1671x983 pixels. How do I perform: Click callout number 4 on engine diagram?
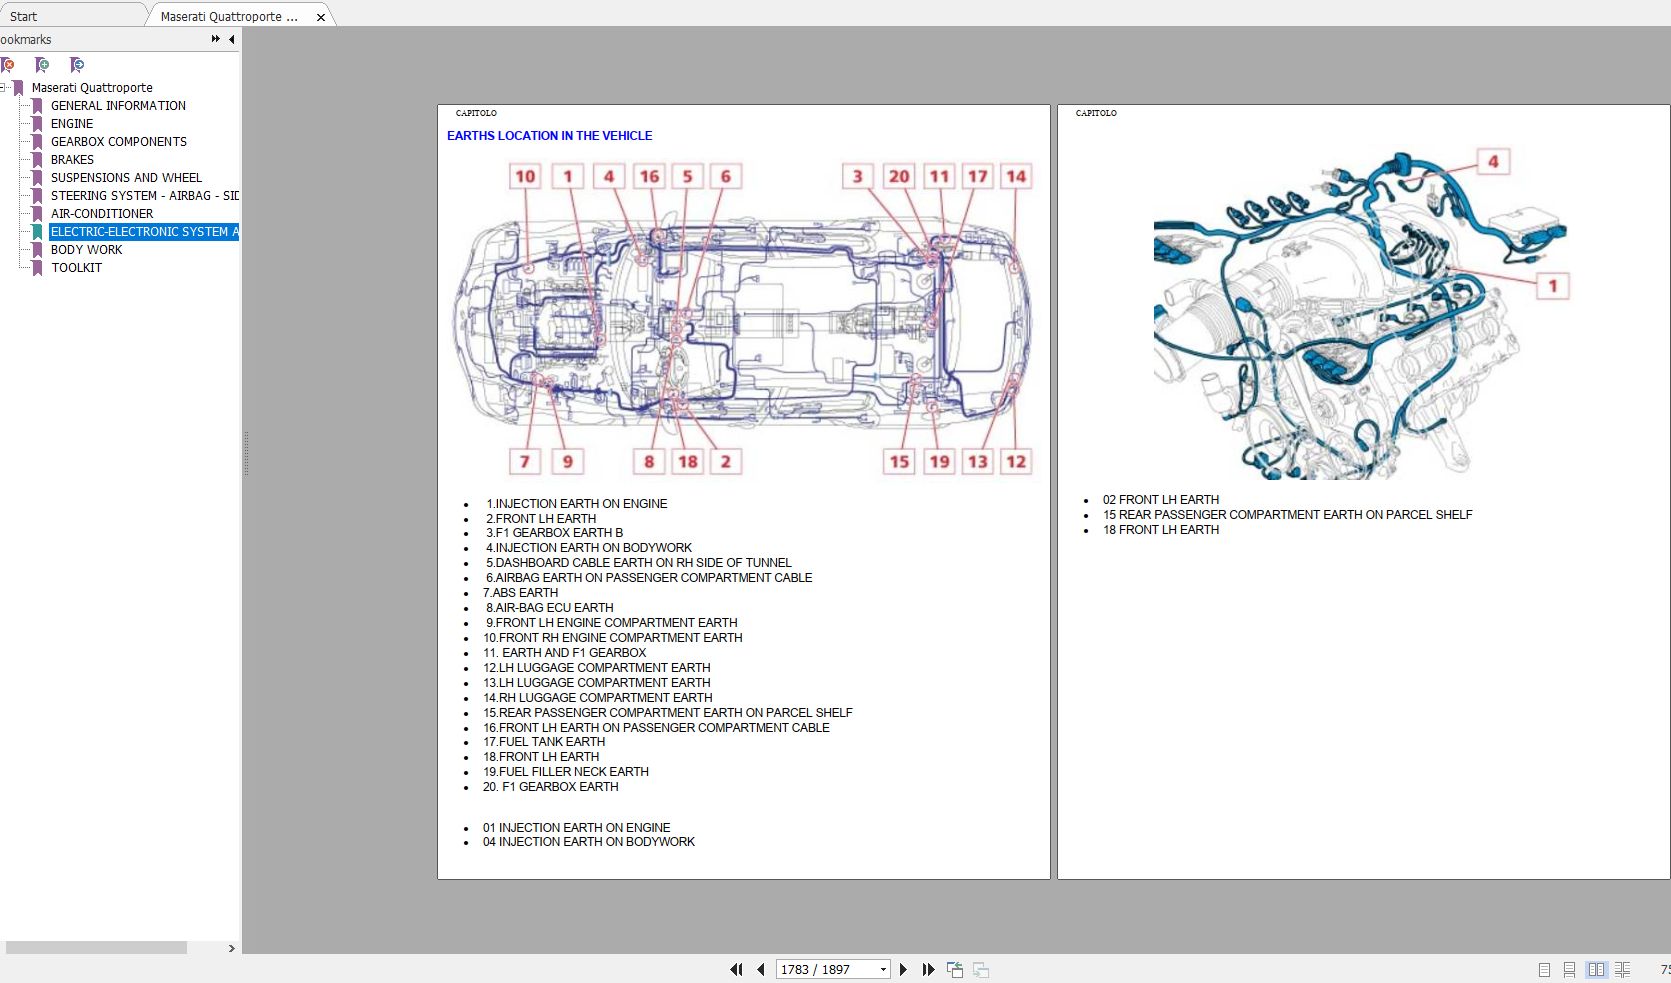tap(1493, 162)
